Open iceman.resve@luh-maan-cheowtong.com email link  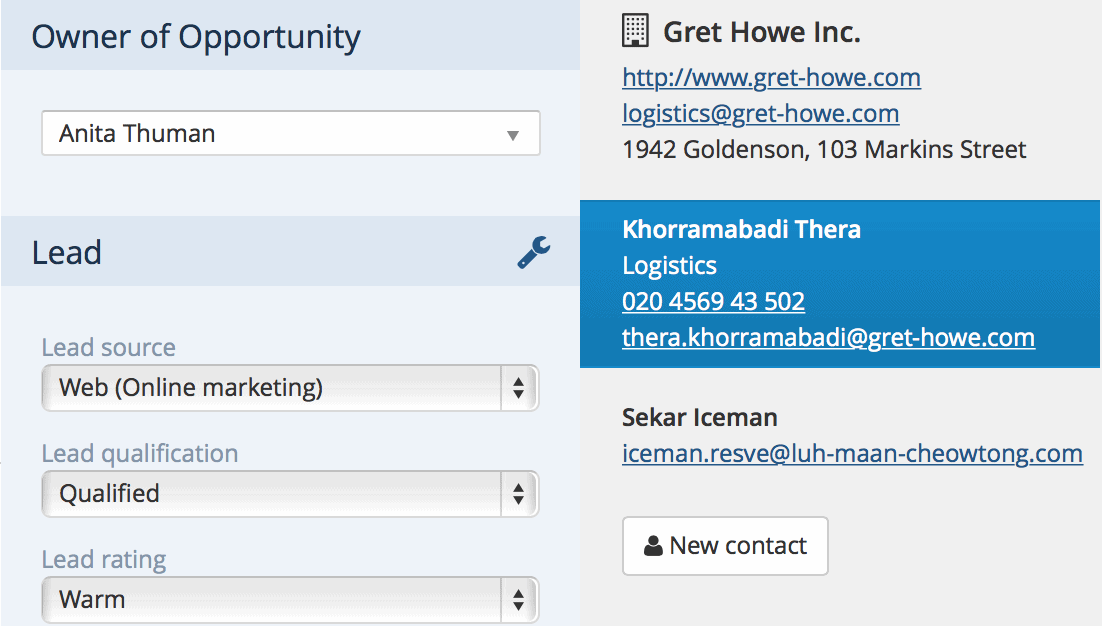coord(852,453)
